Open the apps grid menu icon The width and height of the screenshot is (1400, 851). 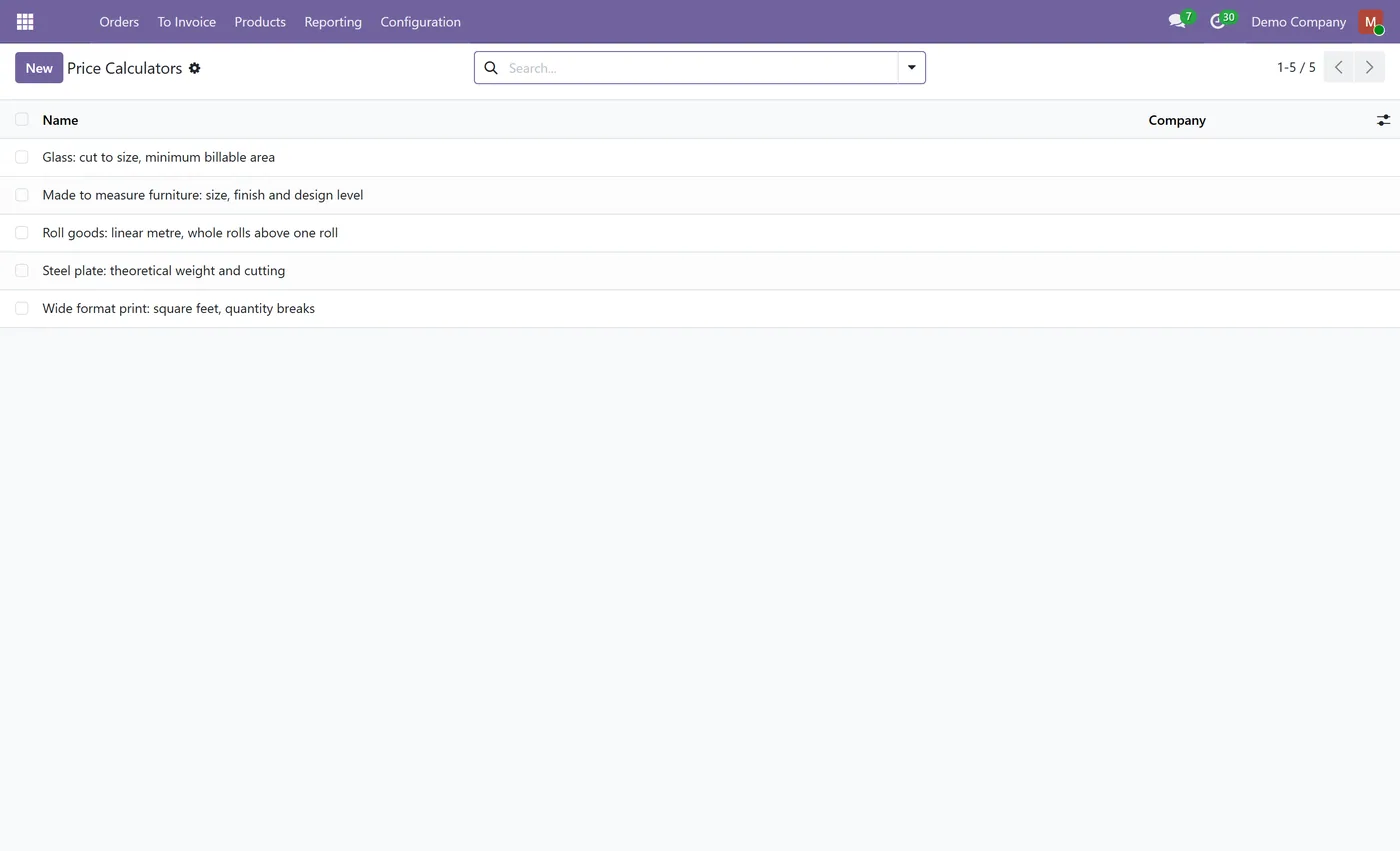tap(25, 21)
